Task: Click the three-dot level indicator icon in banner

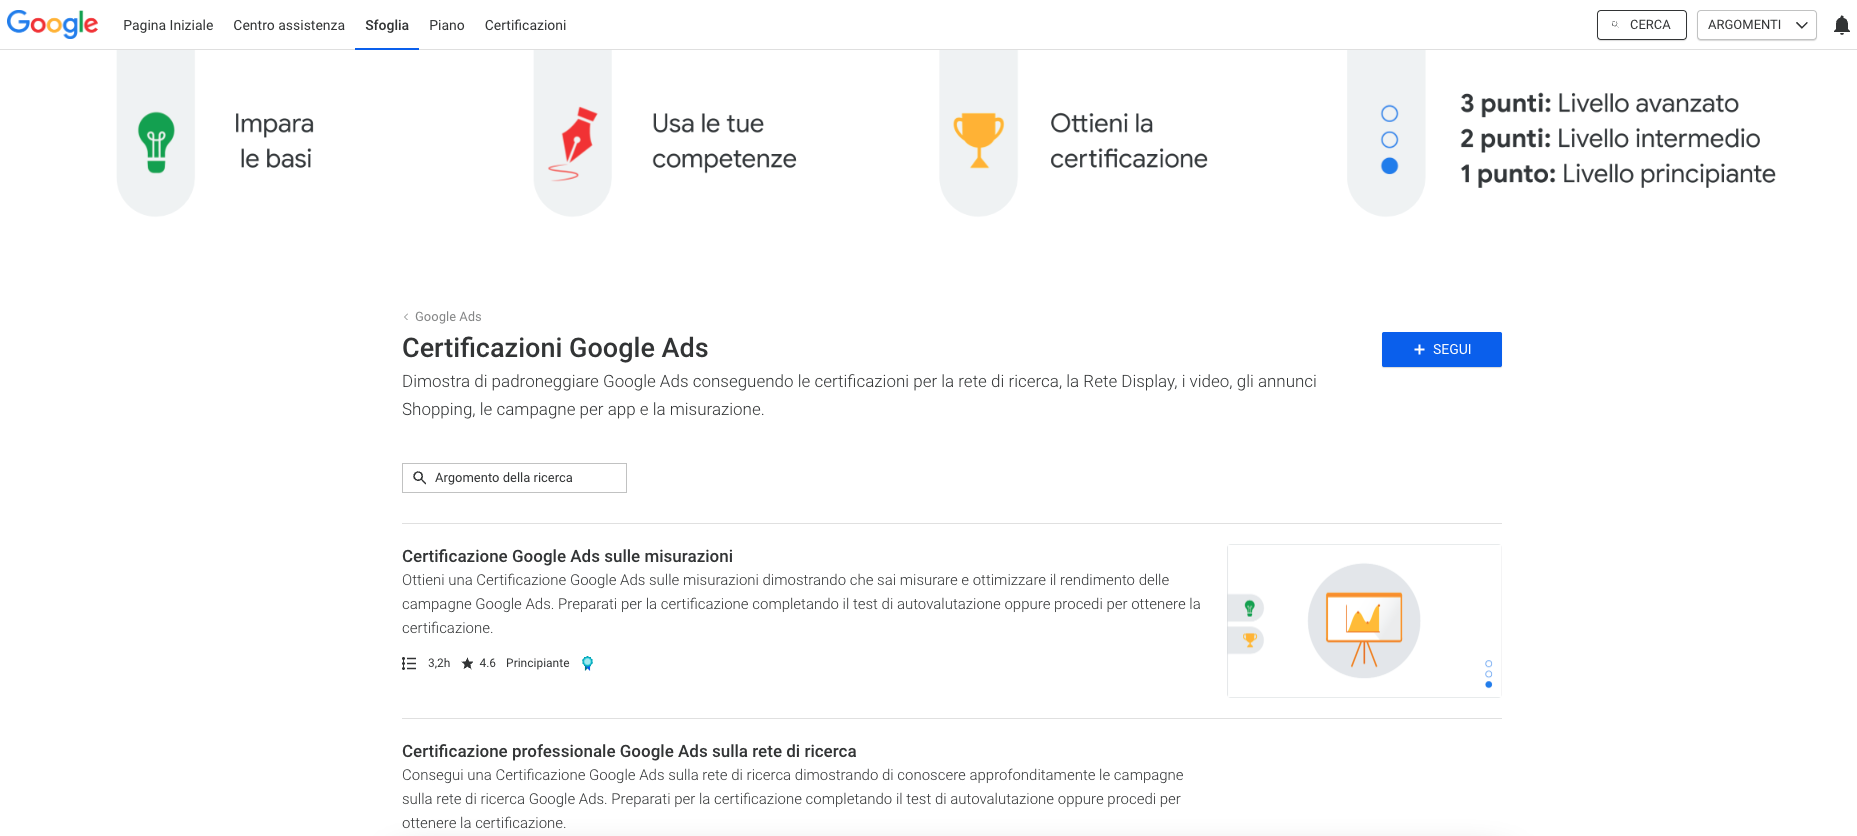Action: click(x=1389, y=140)
